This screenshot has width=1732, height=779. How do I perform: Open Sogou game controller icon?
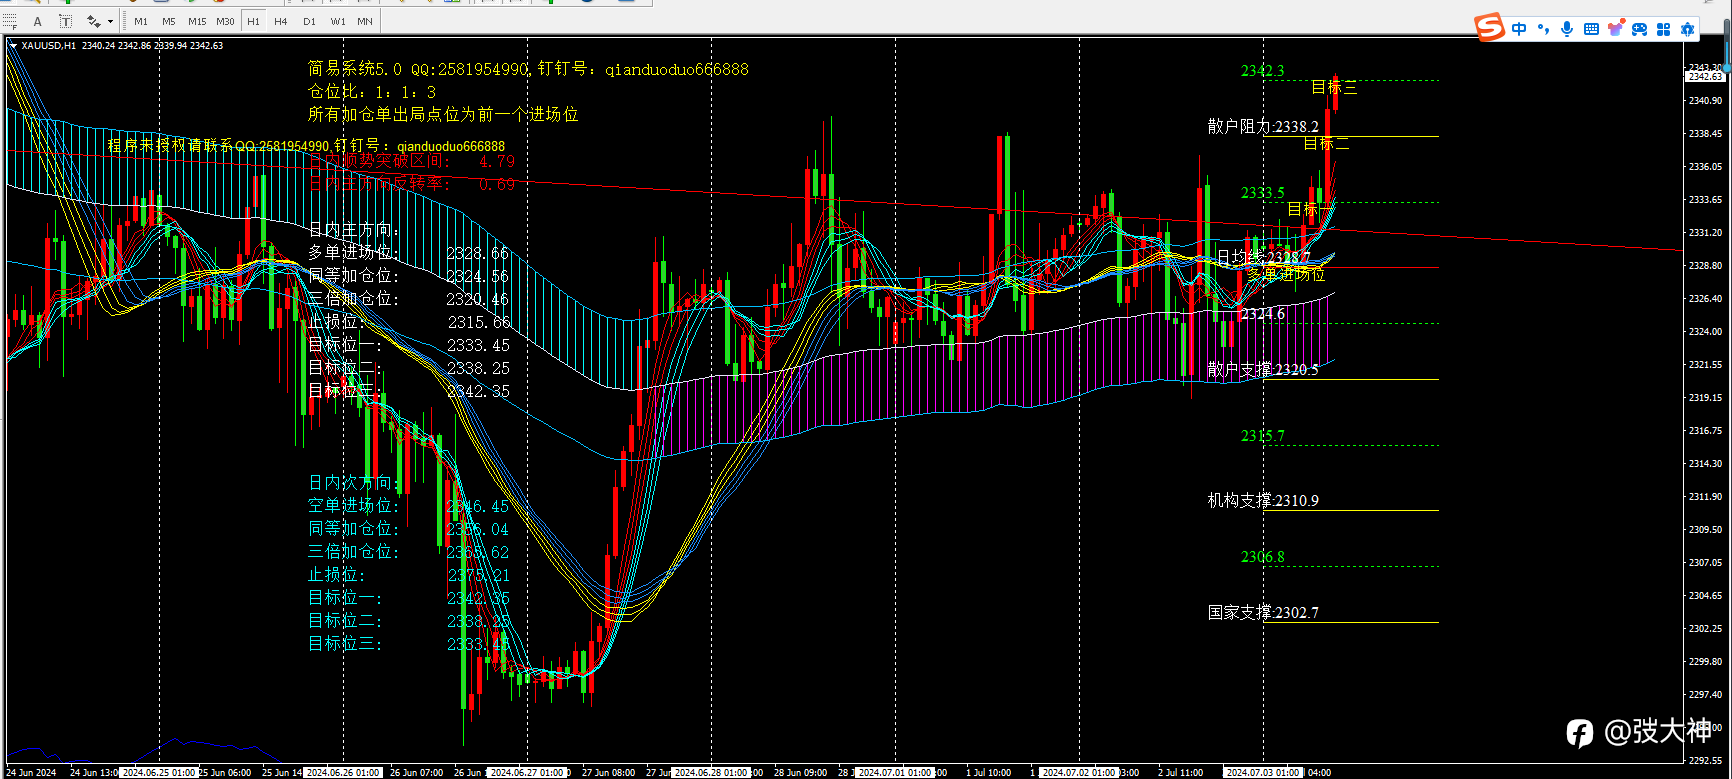click(x=1639, y=29)
